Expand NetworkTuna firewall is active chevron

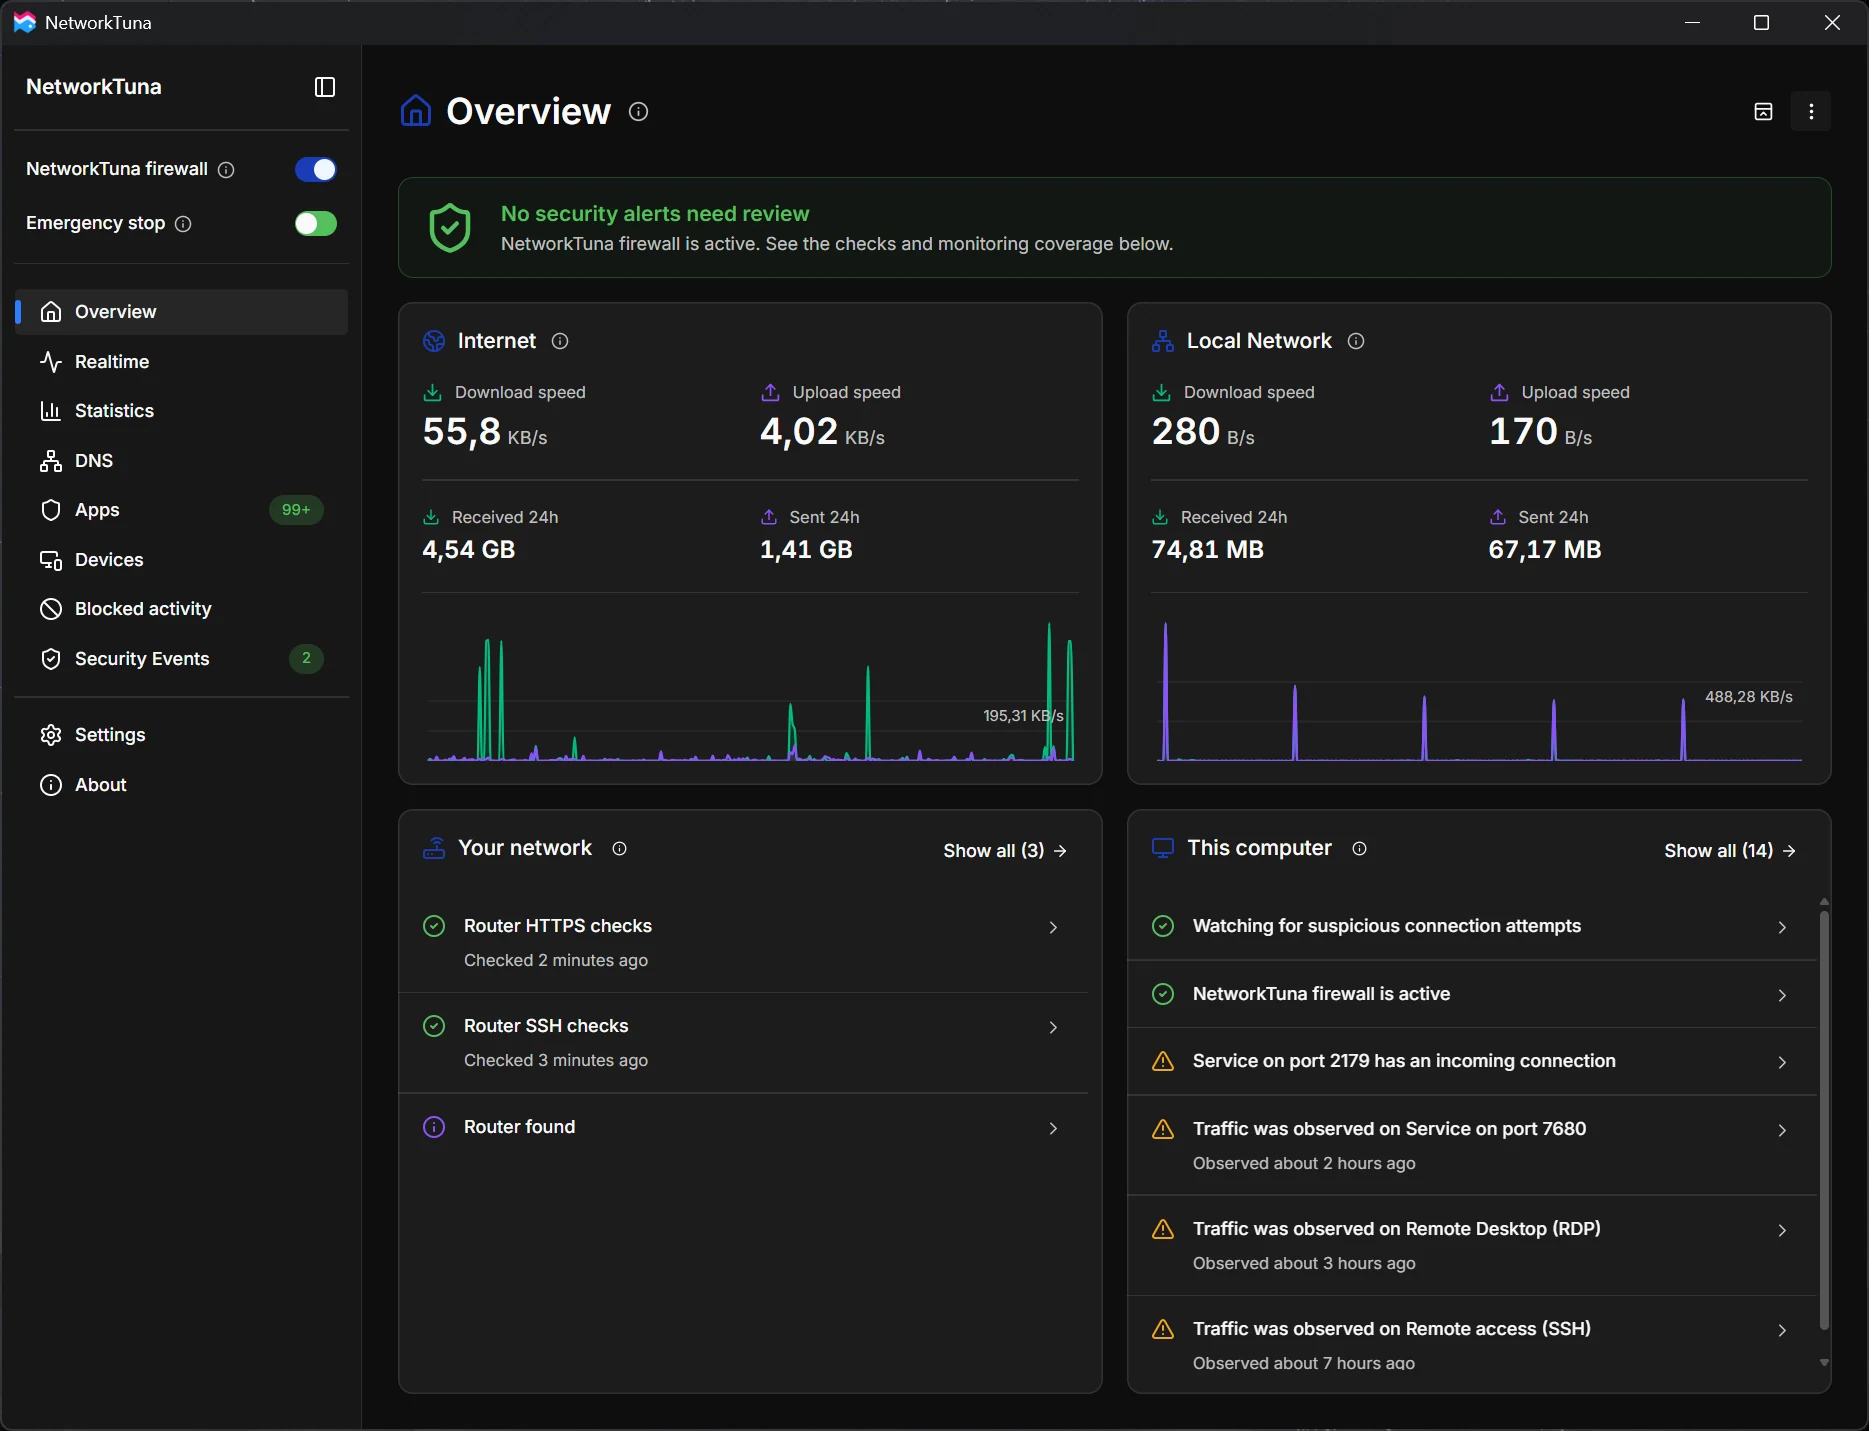1782,996
